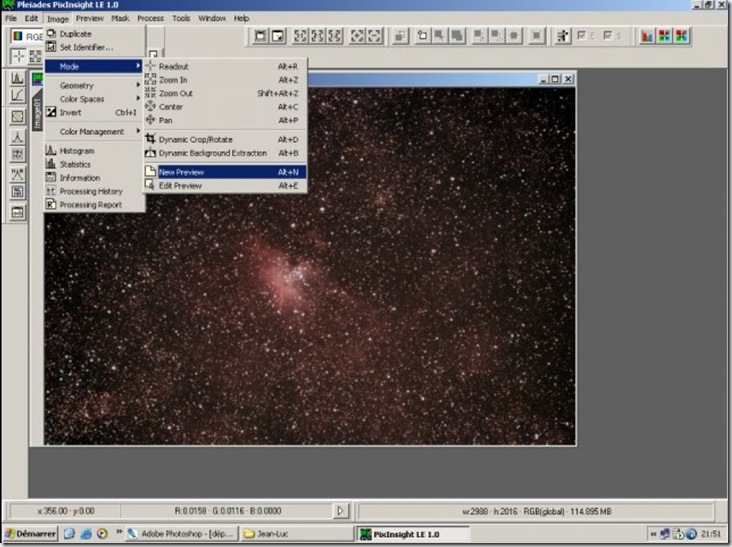Image resolution: width=732 pixels, height=547 pixels.
Task: Open Information from the Image menu
Action: click(95, 178)
